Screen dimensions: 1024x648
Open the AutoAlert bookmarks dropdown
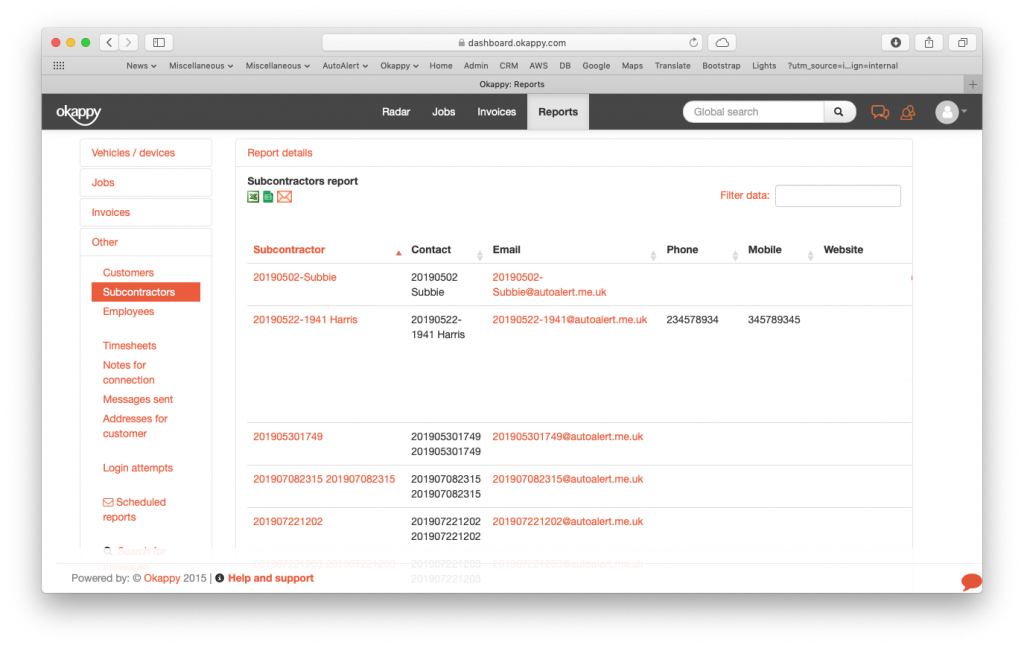pos(345,65)
